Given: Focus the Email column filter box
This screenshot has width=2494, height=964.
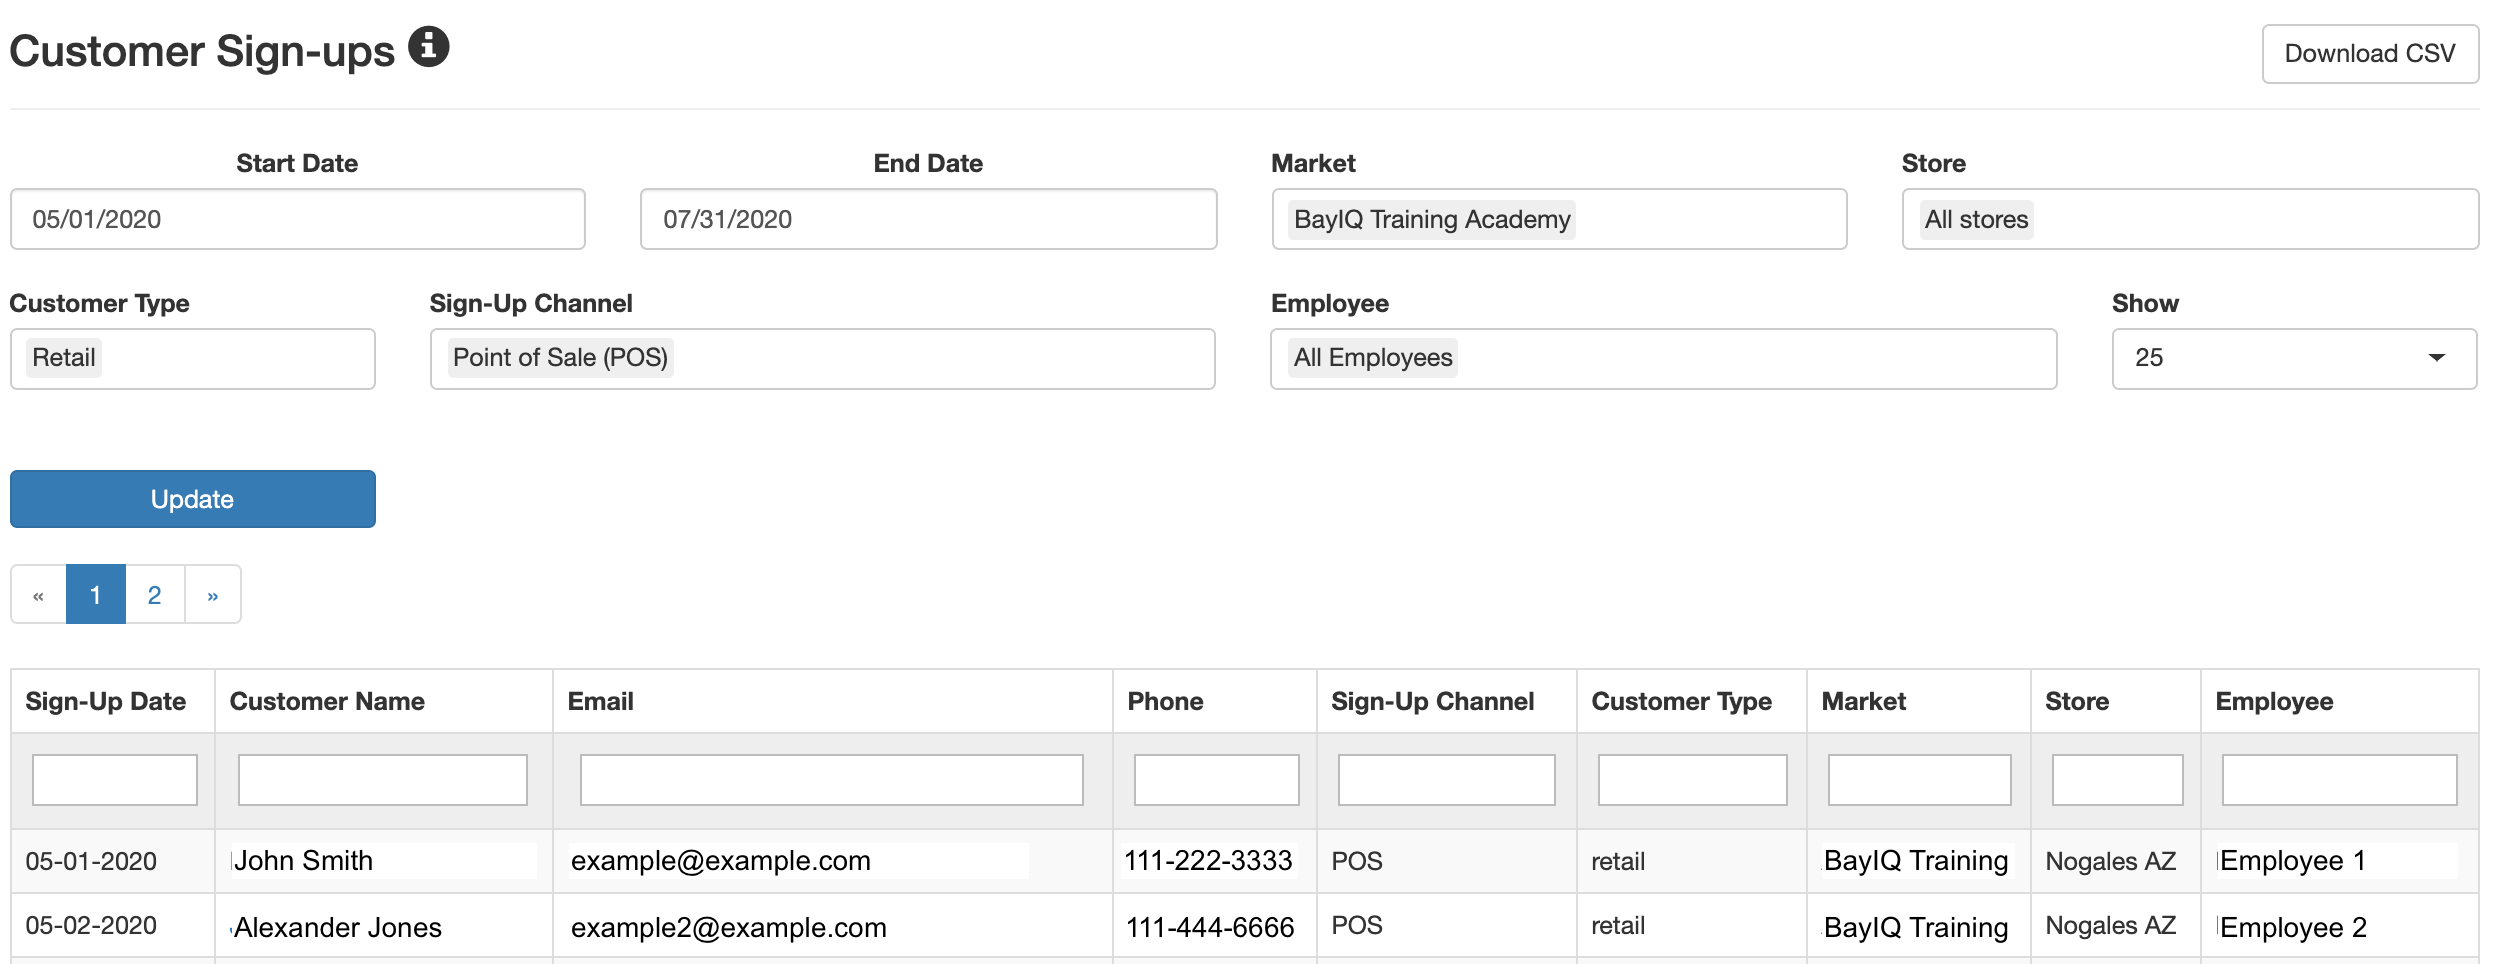Looking at the screenshot, I should tap(832, 780).
